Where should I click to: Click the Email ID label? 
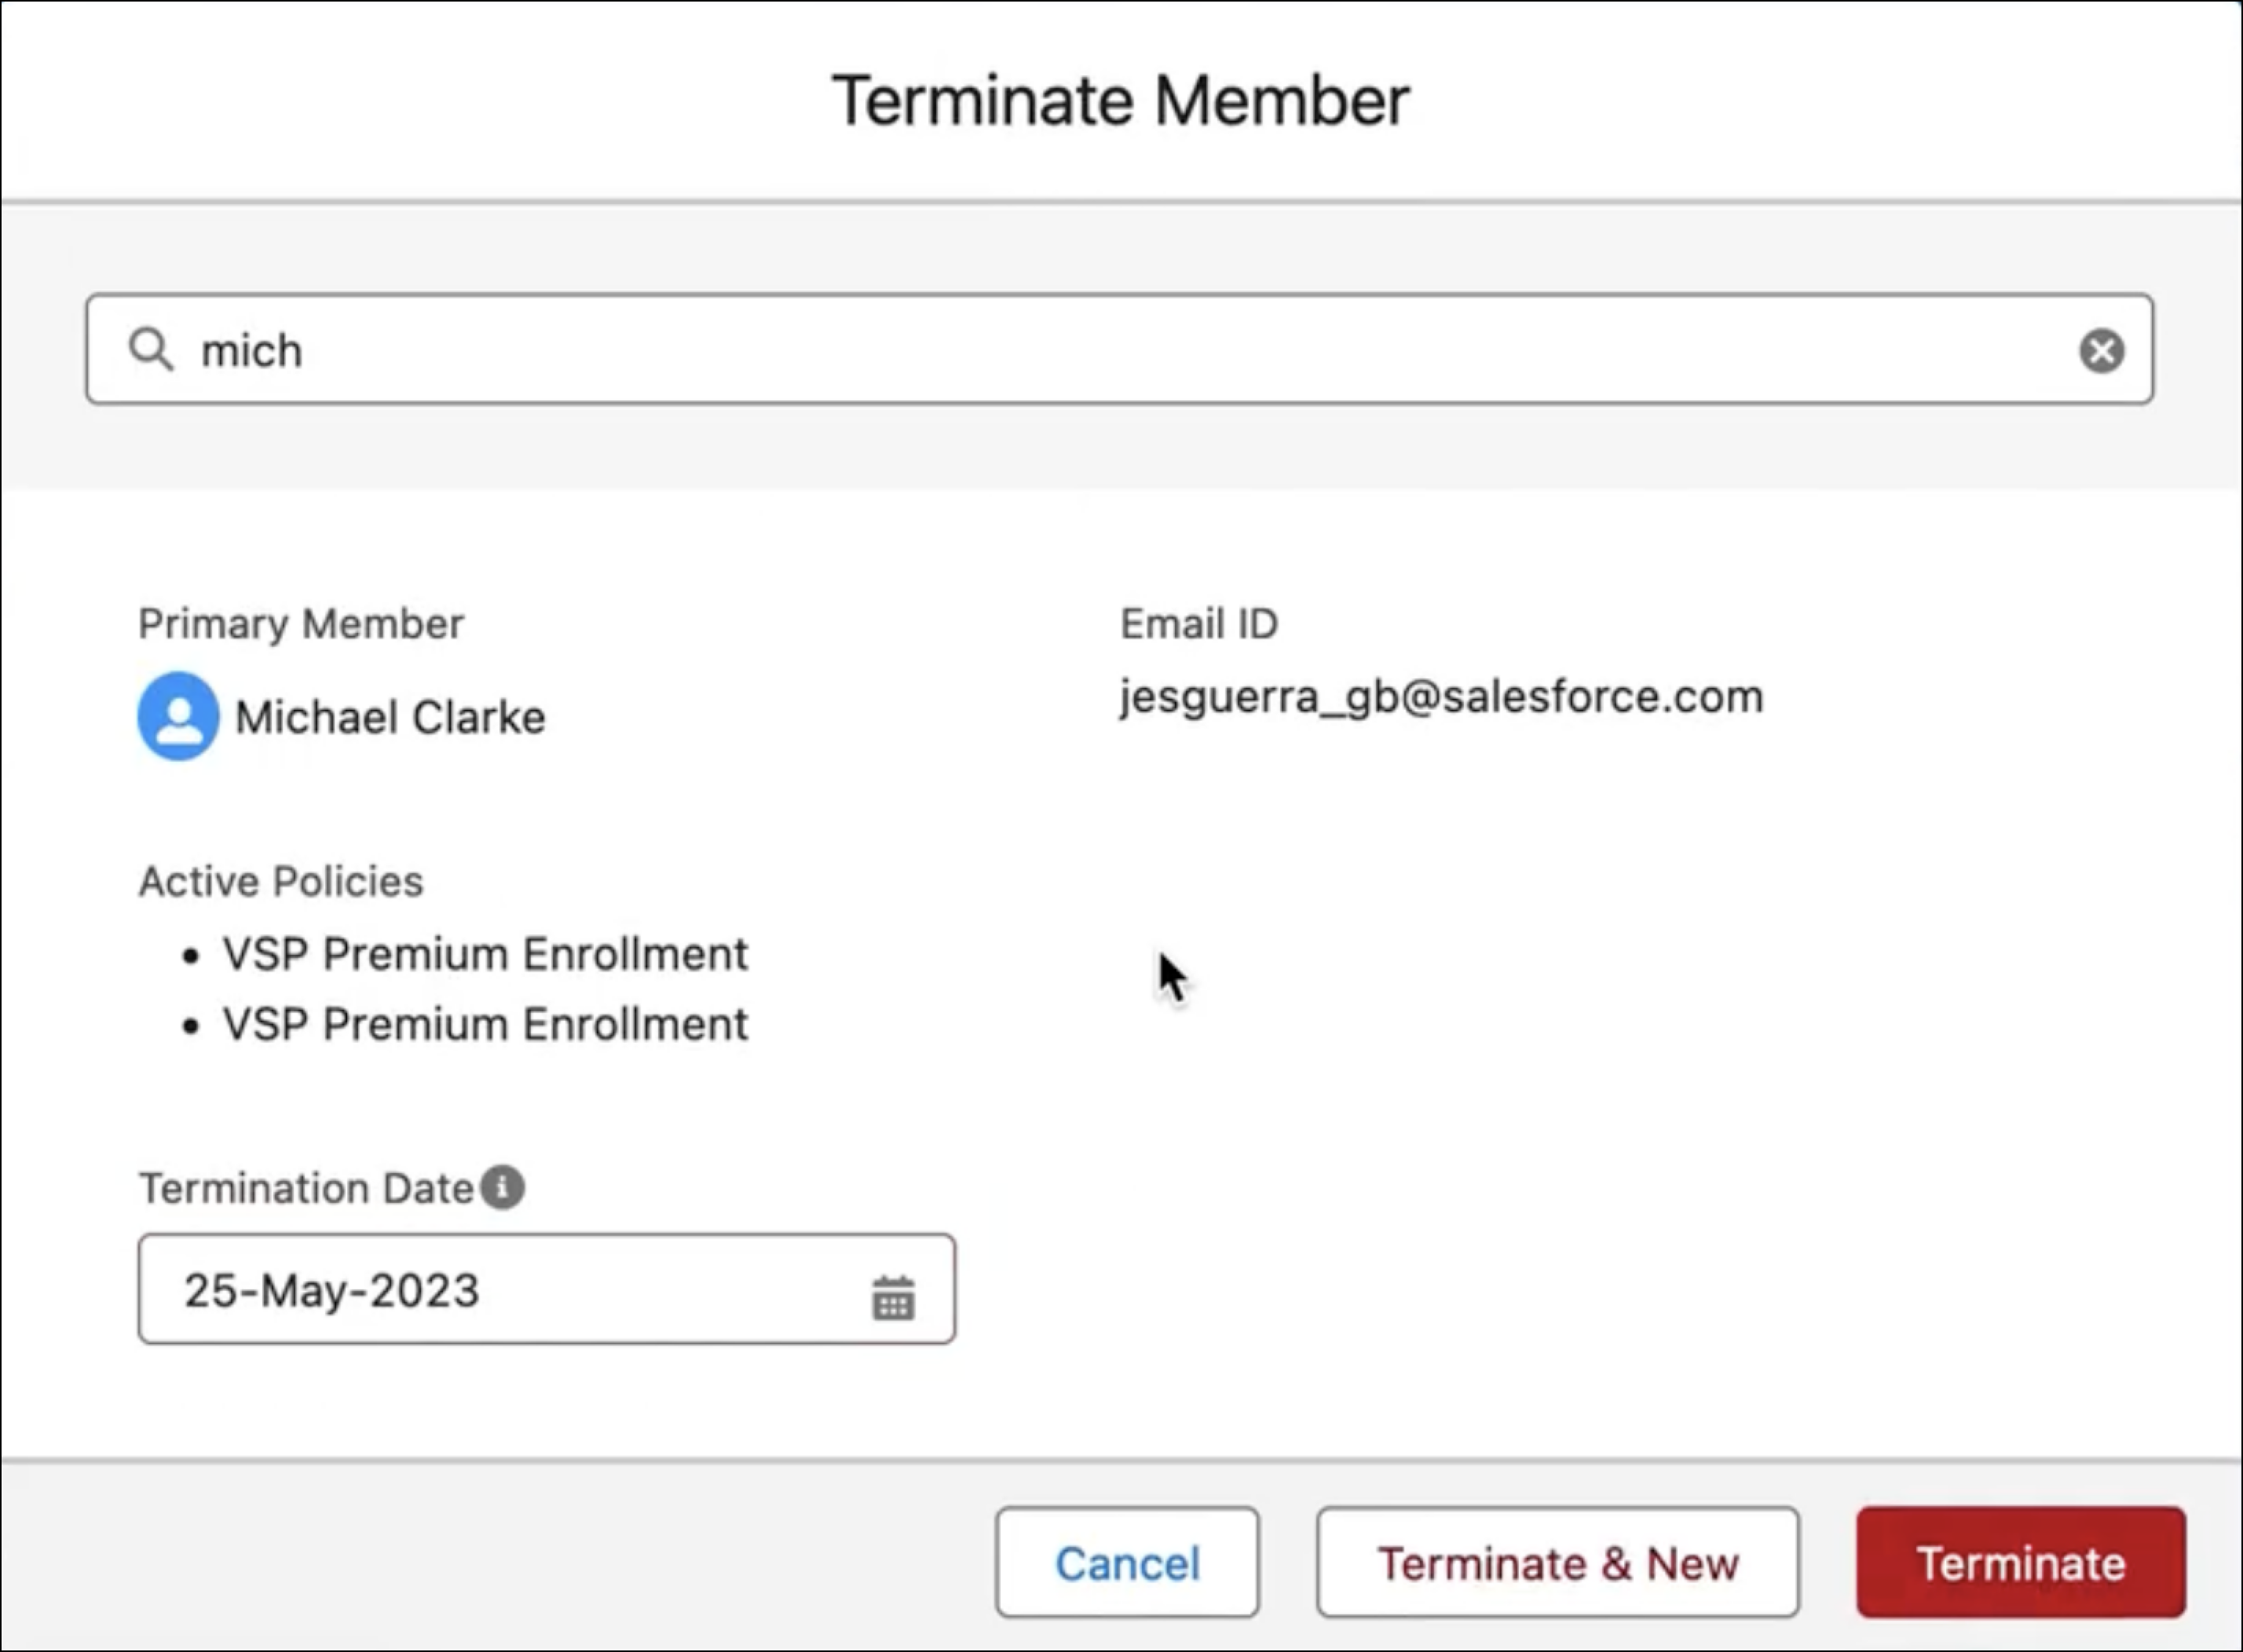1199,624
